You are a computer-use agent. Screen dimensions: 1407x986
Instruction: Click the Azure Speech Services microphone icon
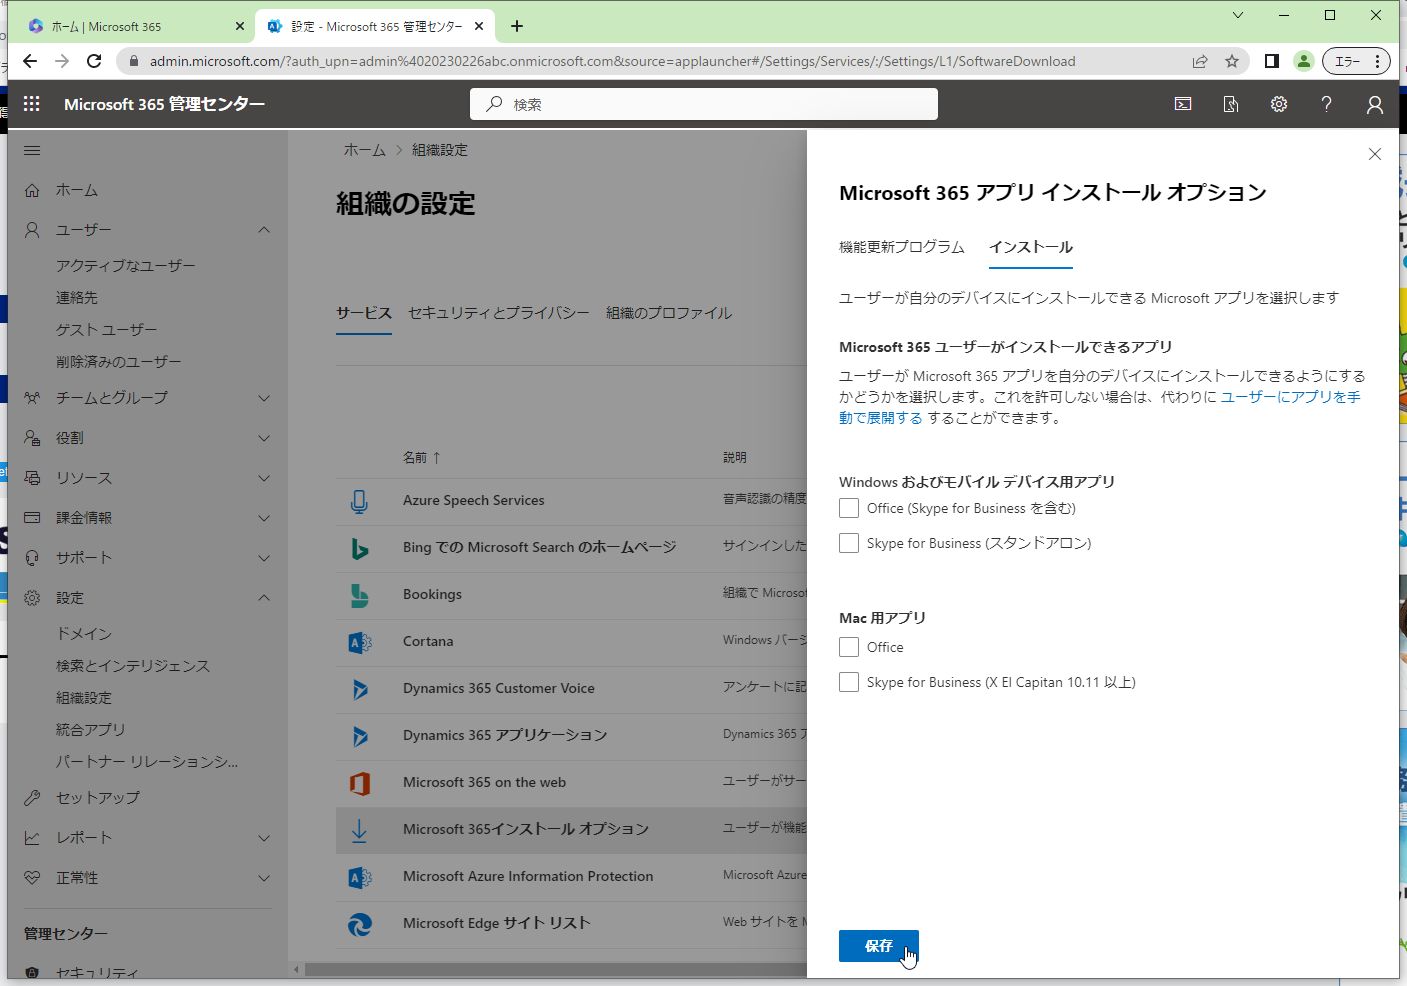coord(359,501)
